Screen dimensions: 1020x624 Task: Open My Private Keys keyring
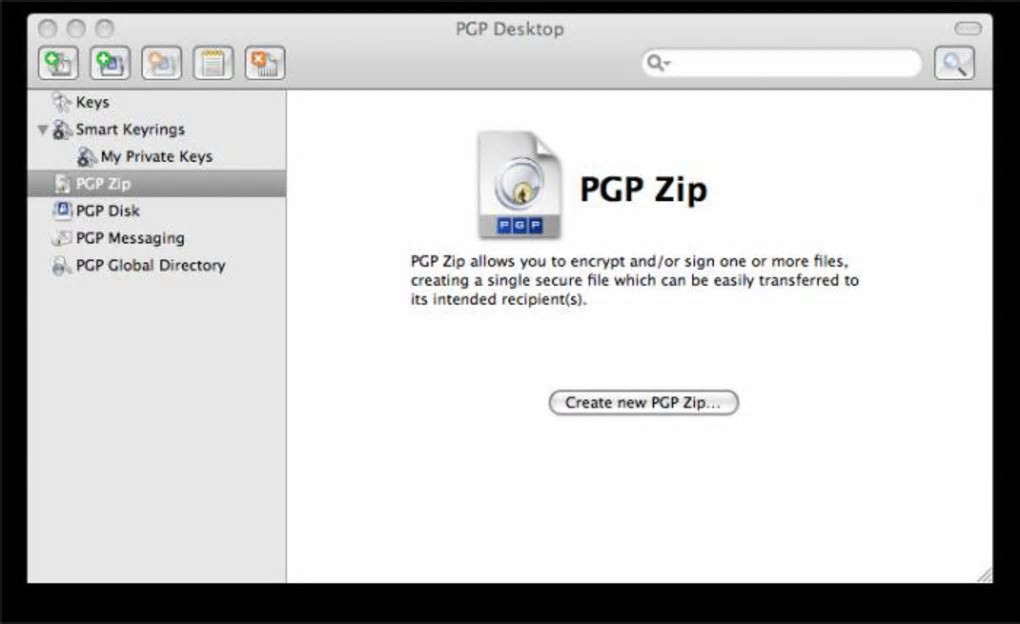coord(157,157)
